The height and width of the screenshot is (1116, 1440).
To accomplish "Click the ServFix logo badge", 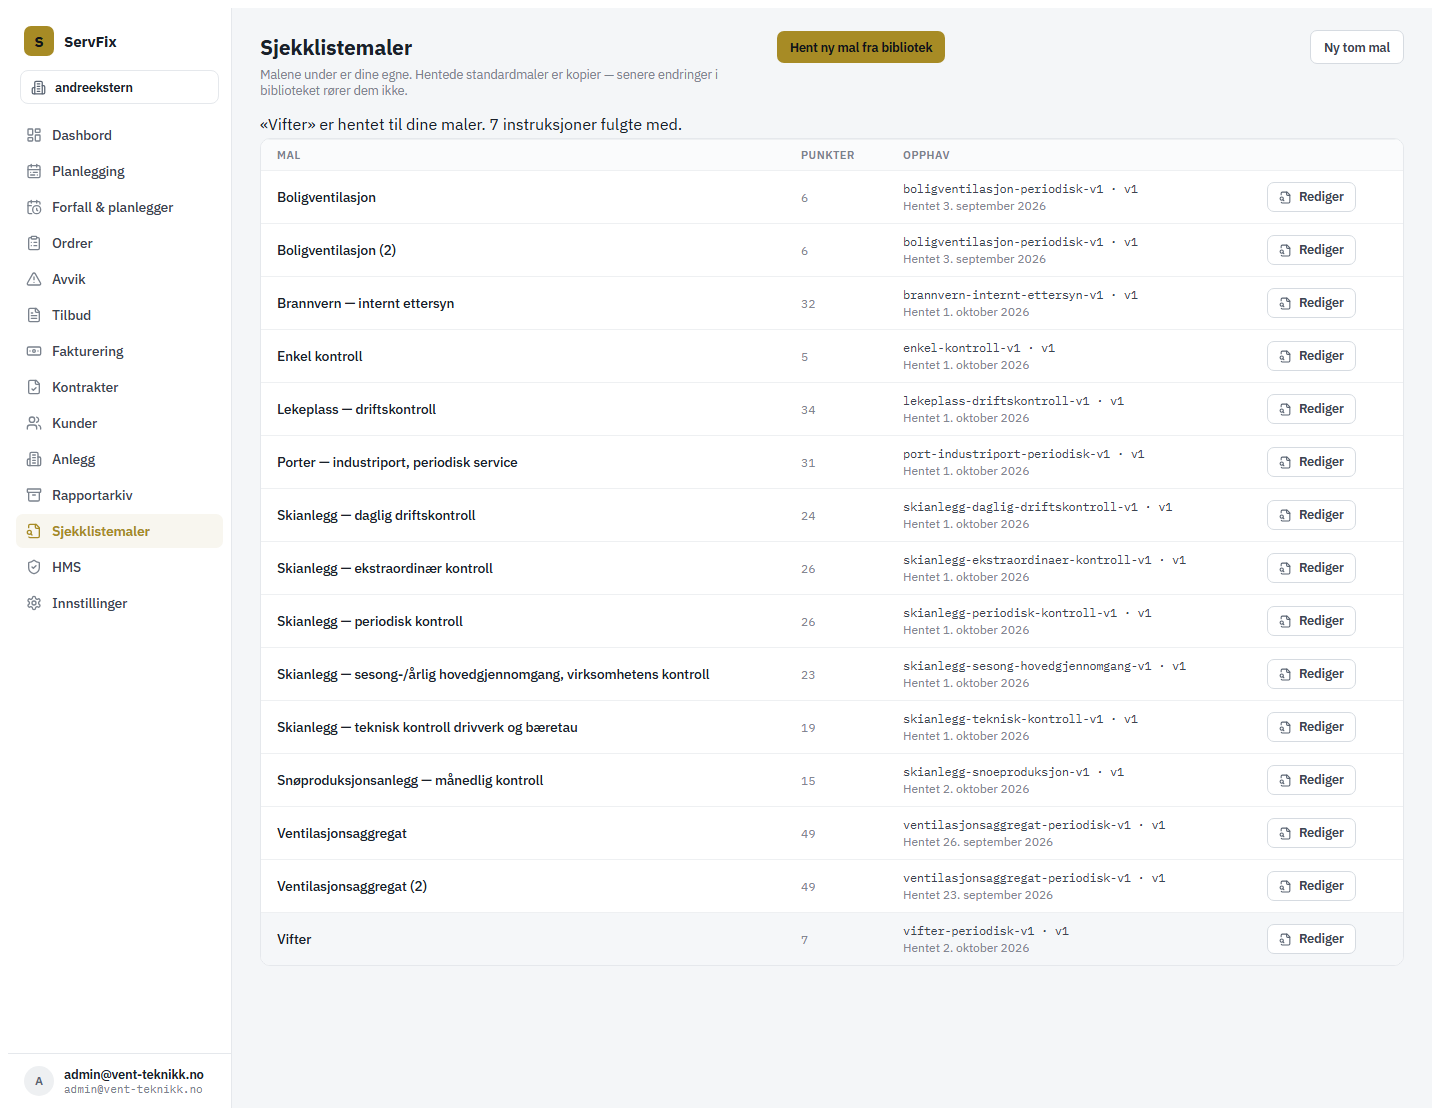I will click(x=39, y=41).
